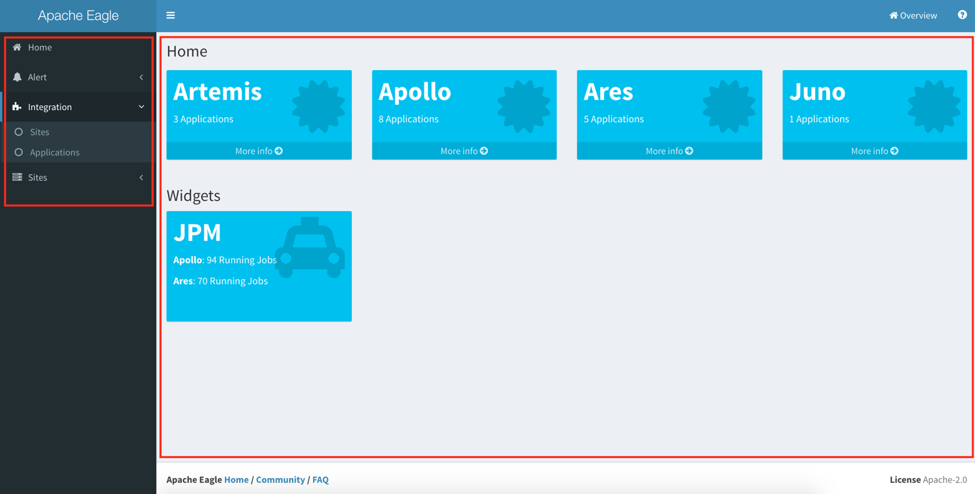This screenshot has width=975, height=494.
Task: Open the FAQ footer link
Action: tap(320, 480)
